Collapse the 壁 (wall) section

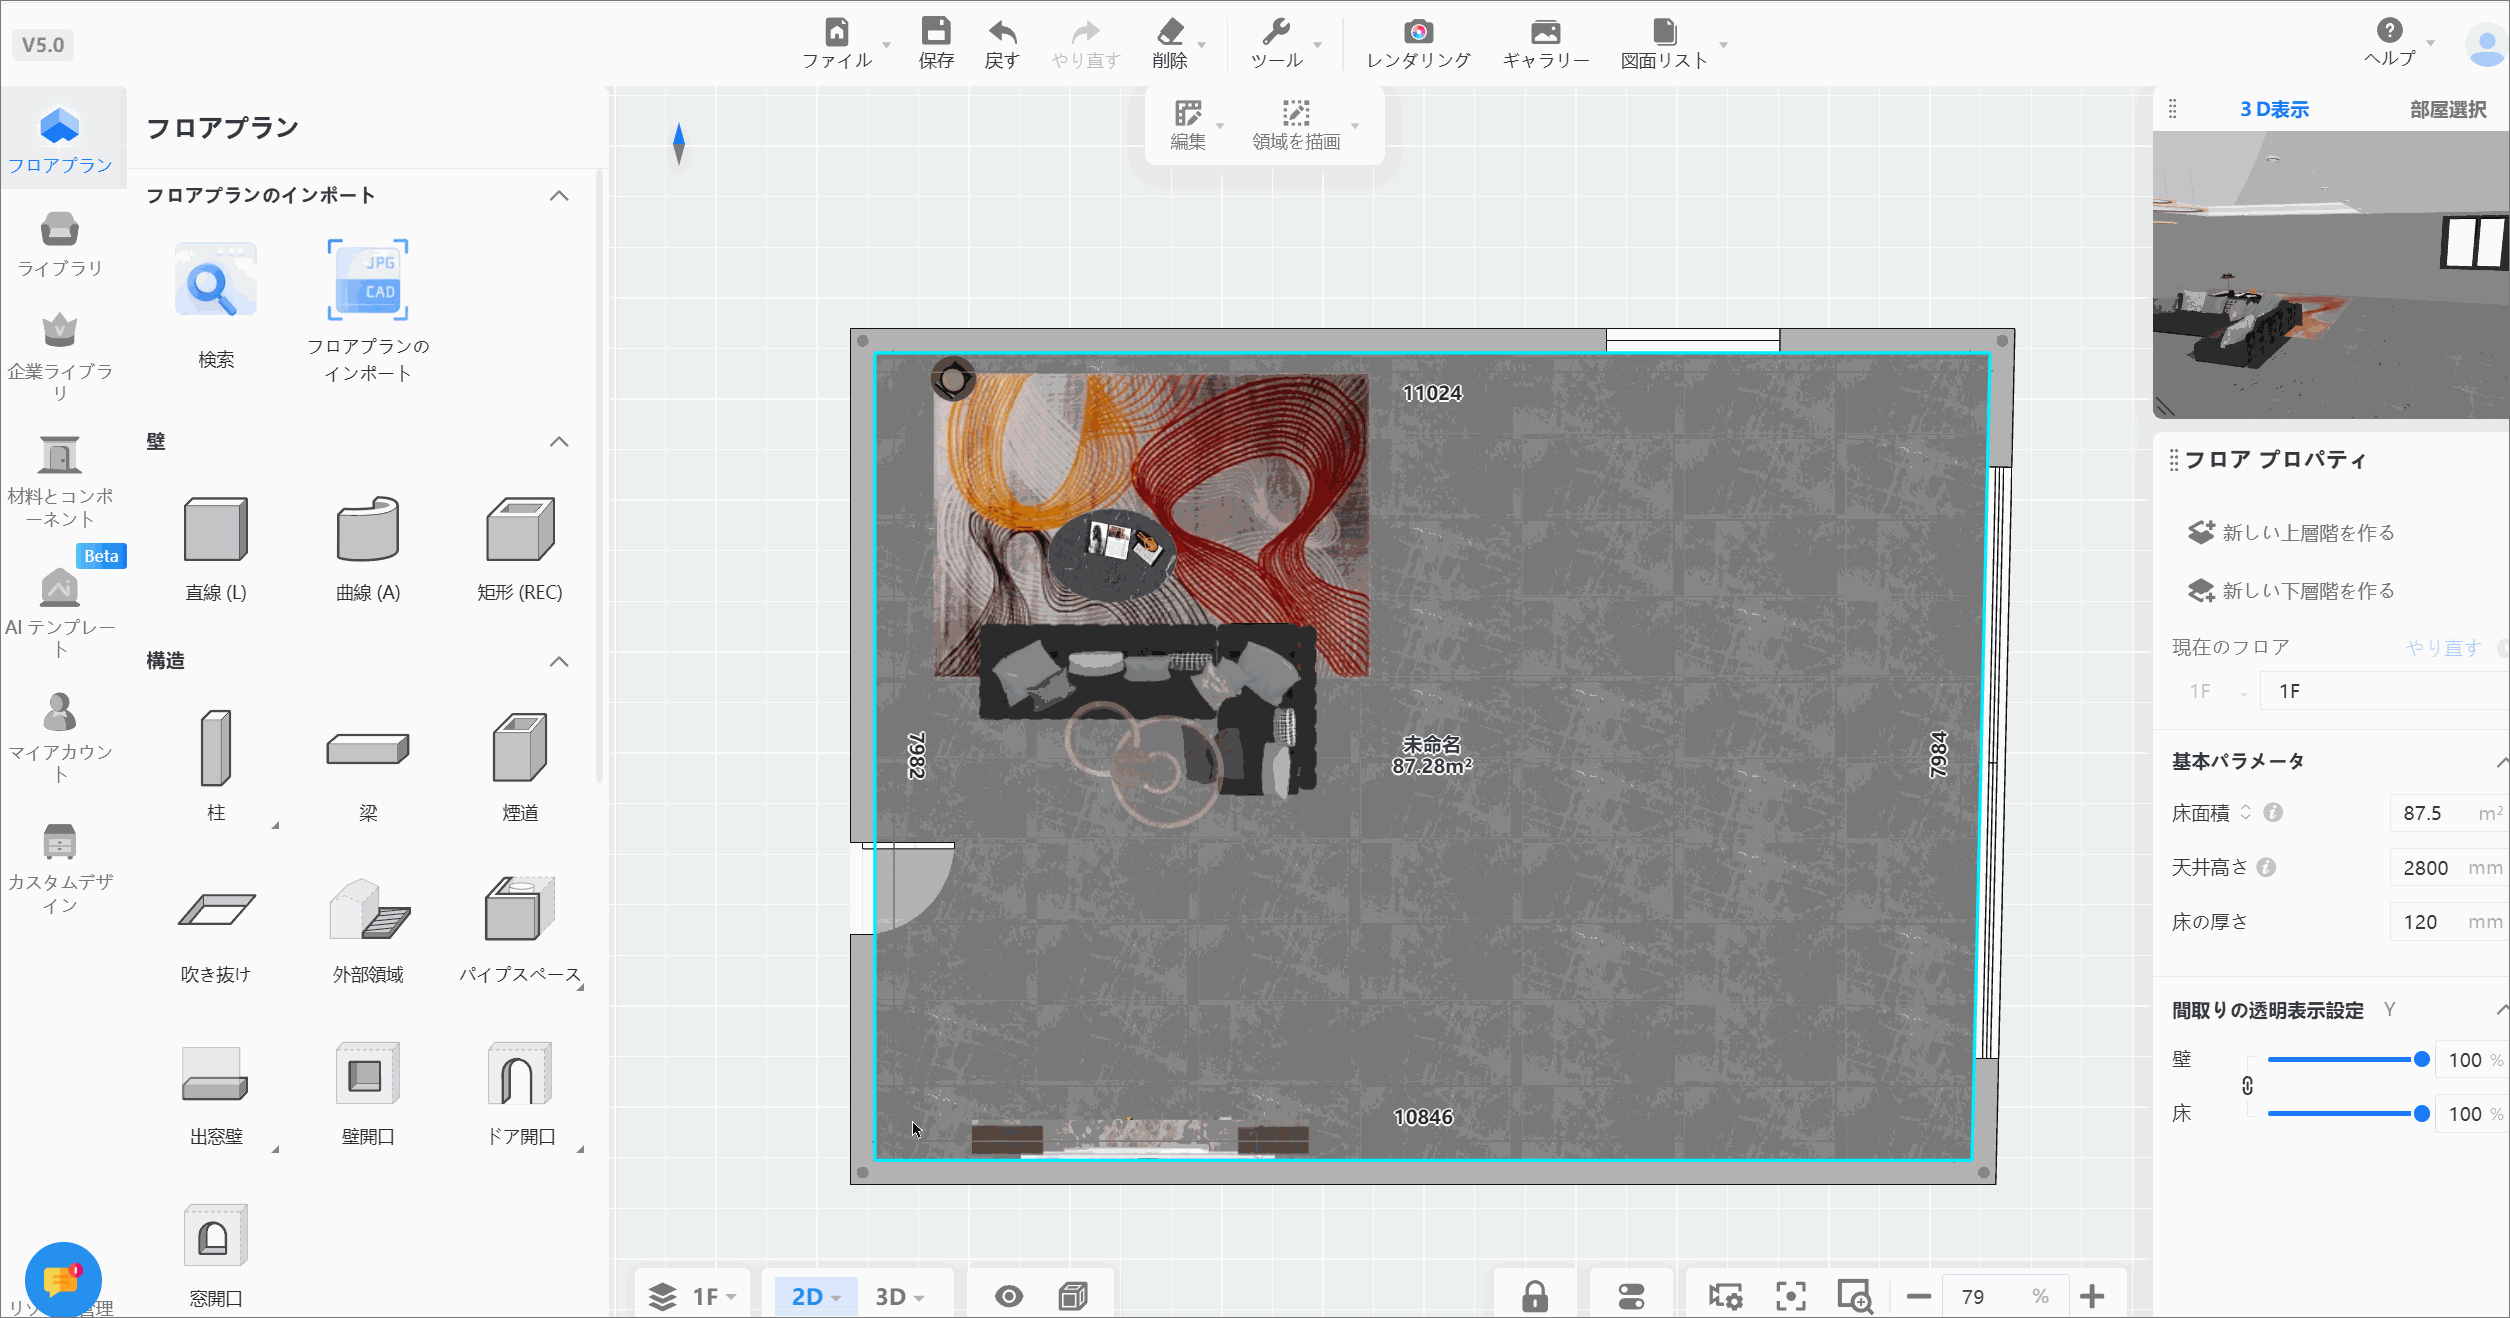tap(559, 442)
